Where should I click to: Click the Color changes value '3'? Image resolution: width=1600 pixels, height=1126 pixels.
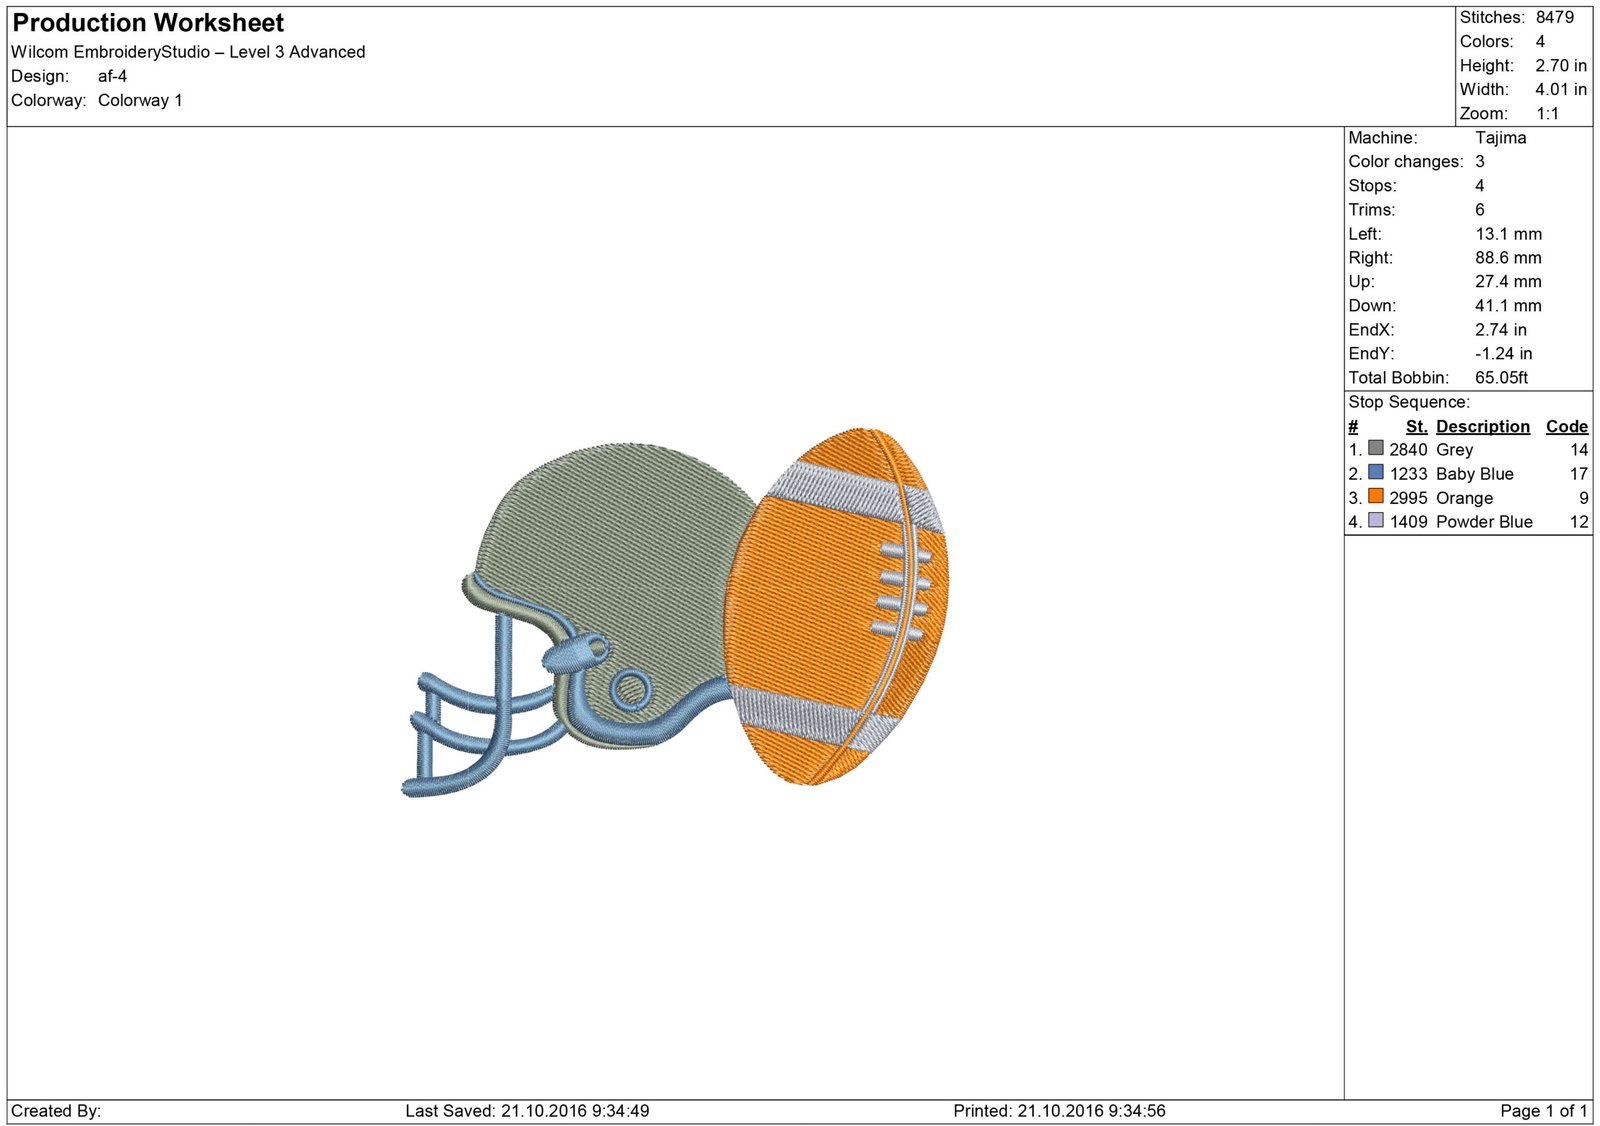coord(1480,162)
